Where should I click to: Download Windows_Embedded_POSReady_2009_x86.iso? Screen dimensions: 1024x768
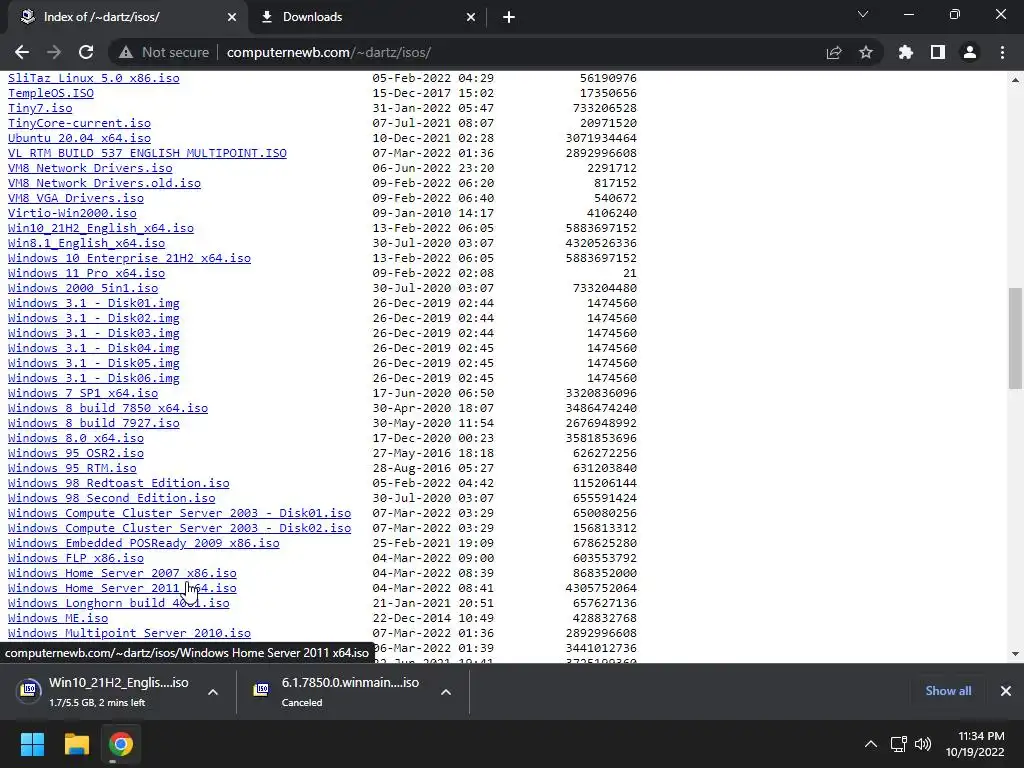click(144, 543)
